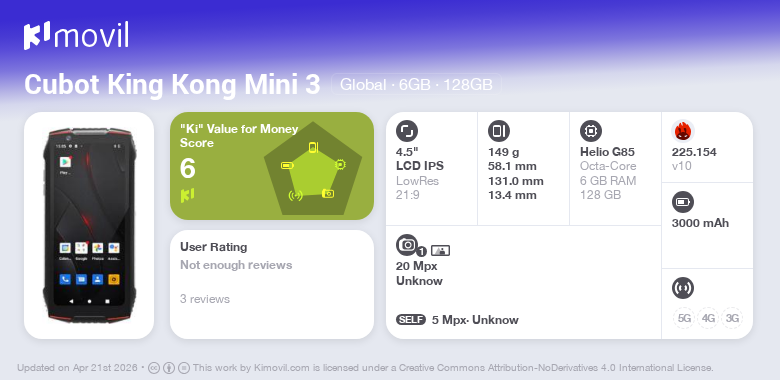Click the radar chart pentagon

[313, 169]
